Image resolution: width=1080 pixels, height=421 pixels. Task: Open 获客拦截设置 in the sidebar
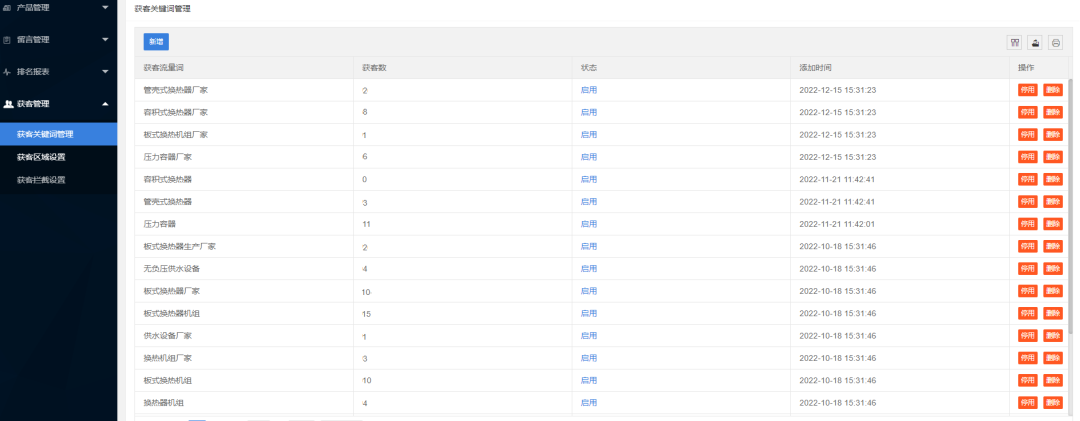[x=41, y=180]
